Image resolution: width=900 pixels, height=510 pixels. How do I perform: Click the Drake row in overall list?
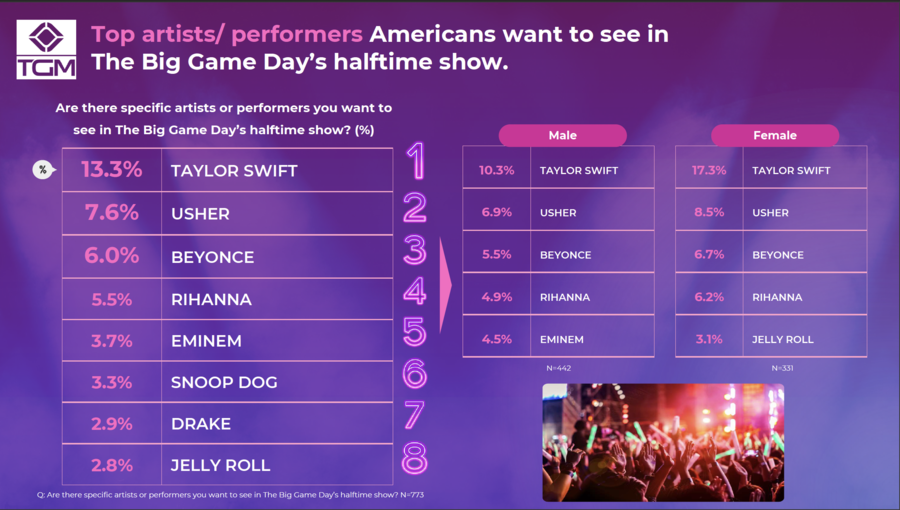227,424
